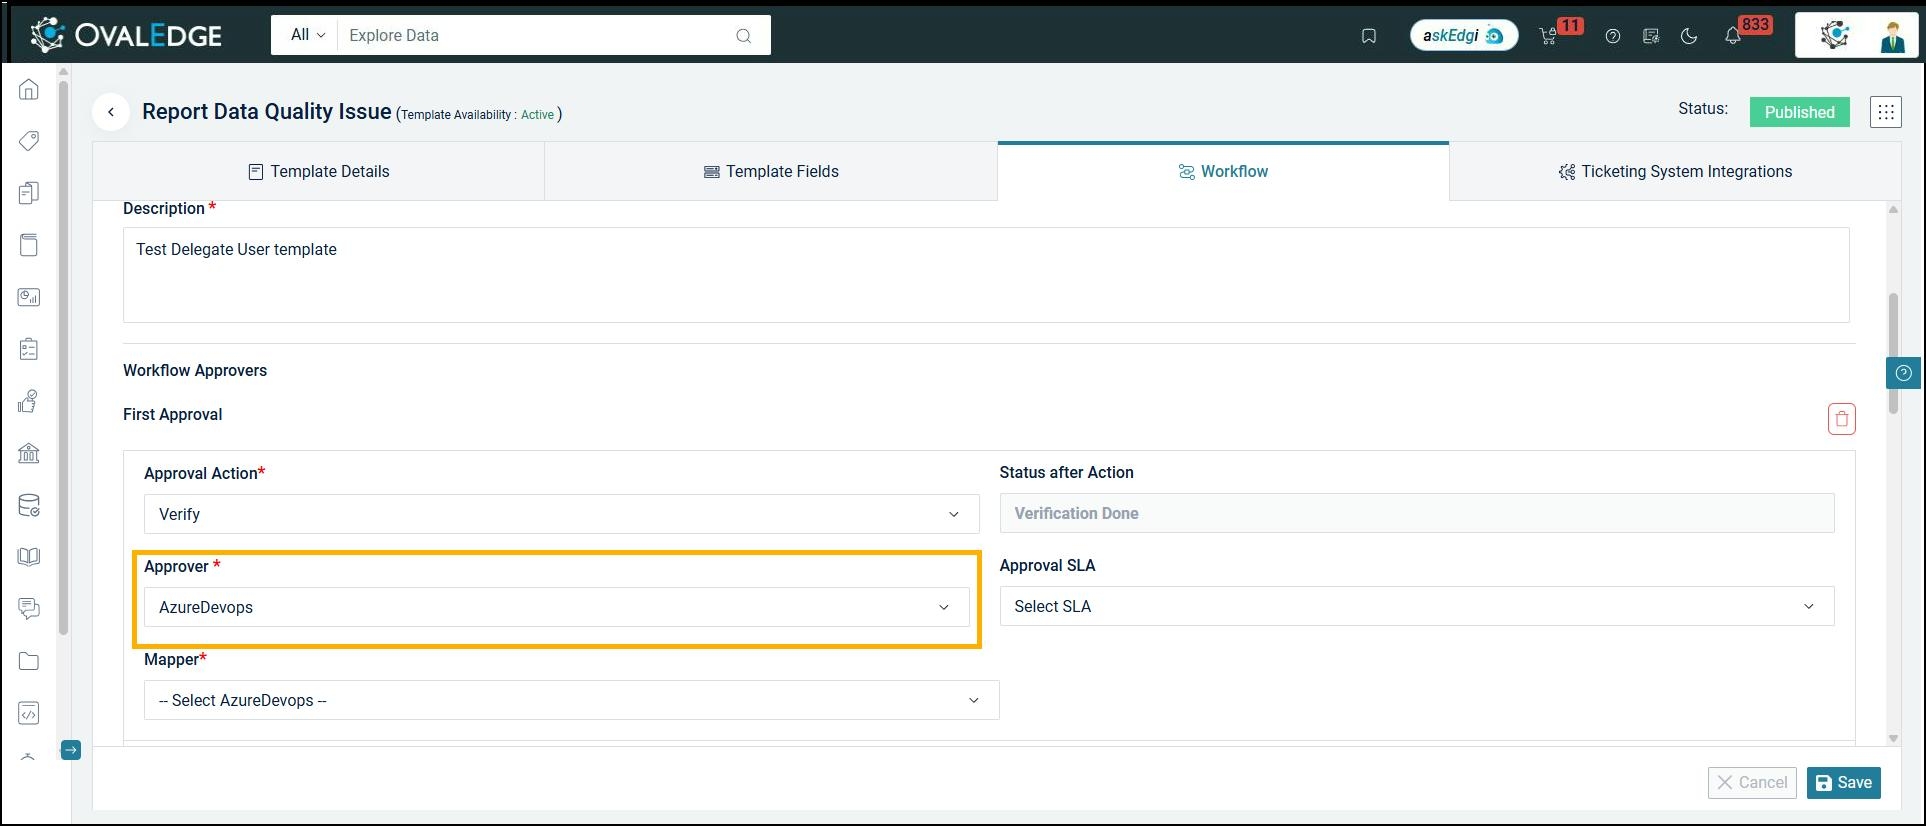Click the bookmark icon in header
Screen dimensions: 1926x826
click(1369, 36)
